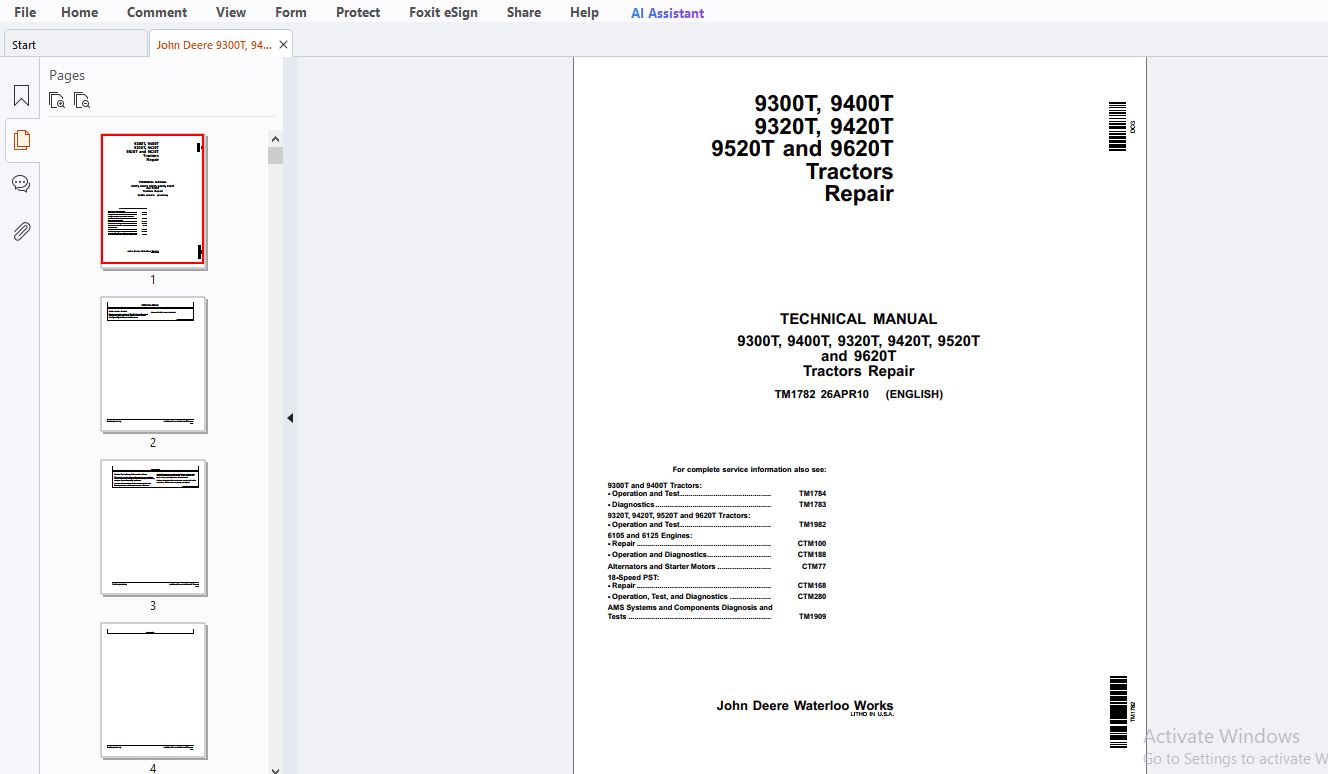The image size is (1328, 774).
Task: Click the 'TECHNICAL MANUAL' heading text
Action: (x=858, y=319)
